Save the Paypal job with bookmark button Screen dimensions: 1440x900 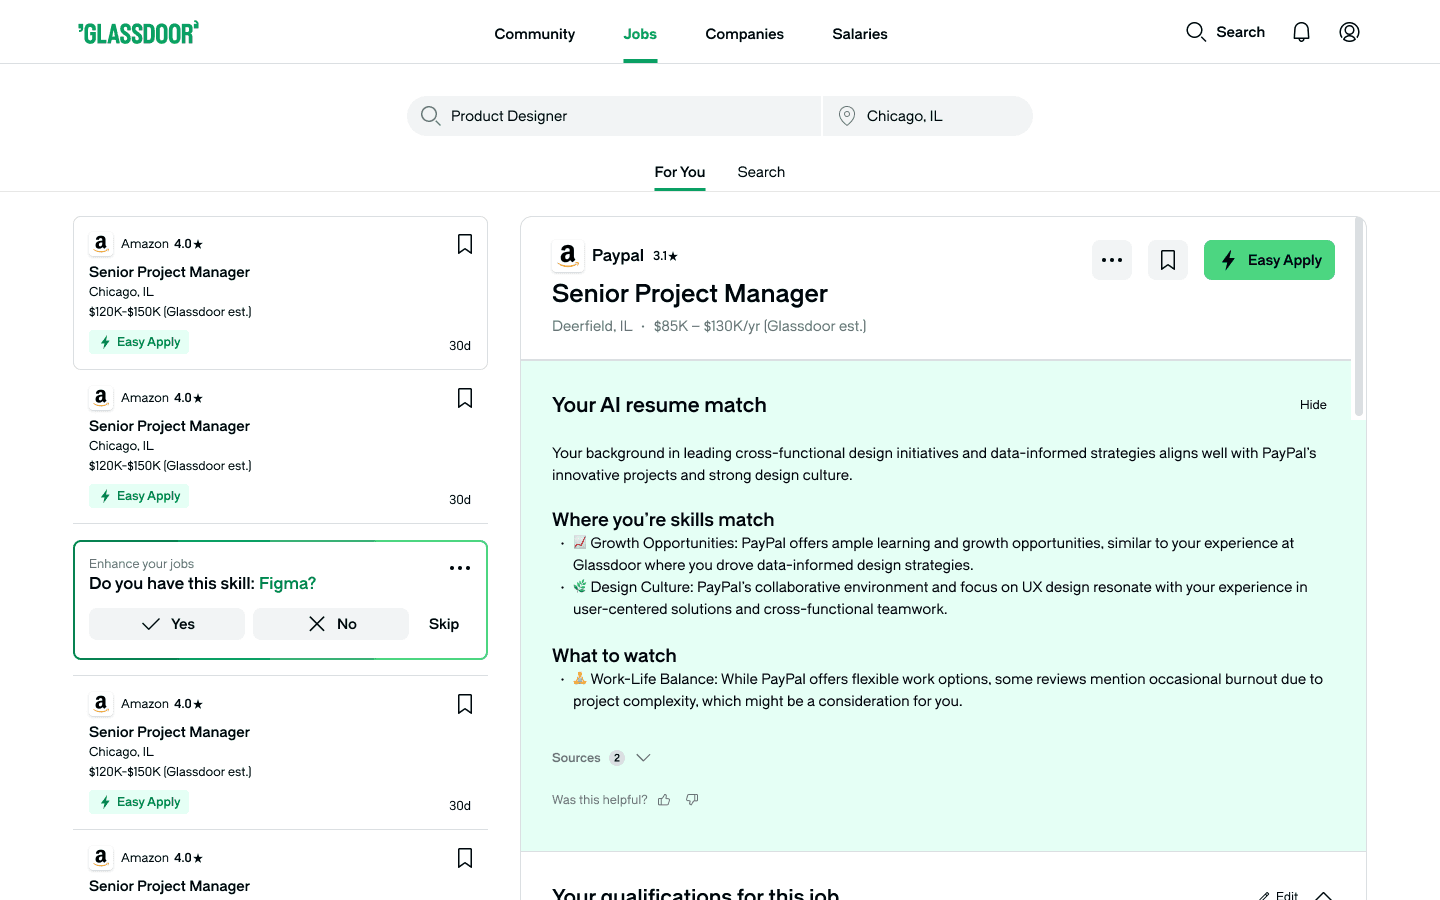click(x=1168, y=260)
